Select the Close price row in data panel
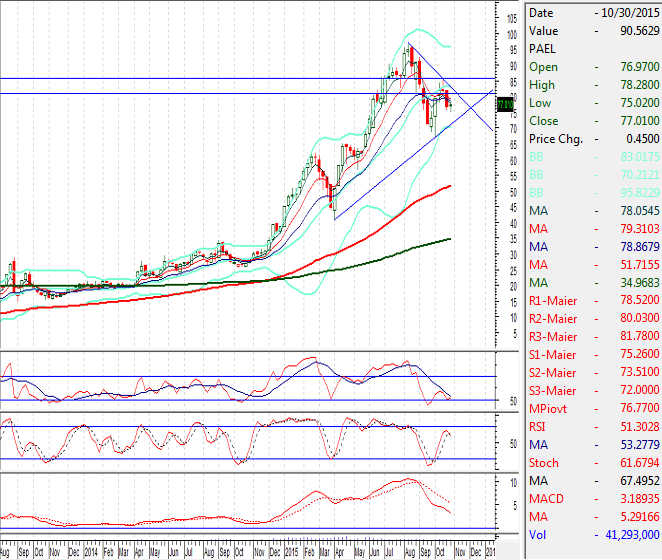 (592, 120)
